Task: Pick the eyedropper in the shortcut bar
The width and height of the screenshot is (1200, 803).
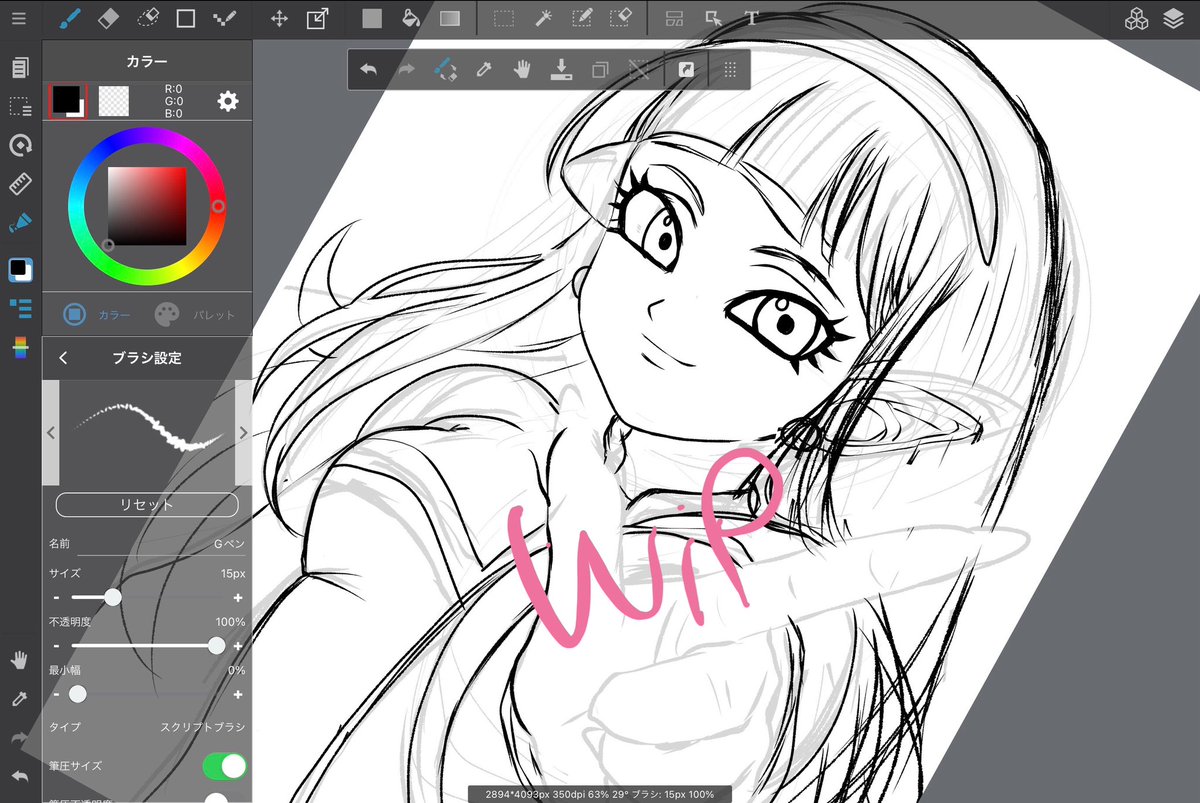Action: click(484, 70)
